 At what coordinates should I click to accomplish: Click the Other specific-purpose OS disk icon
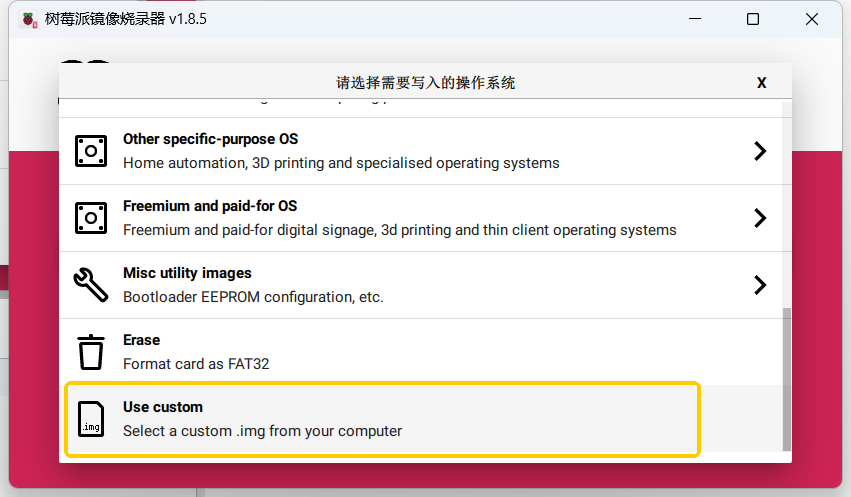(91, 151)
